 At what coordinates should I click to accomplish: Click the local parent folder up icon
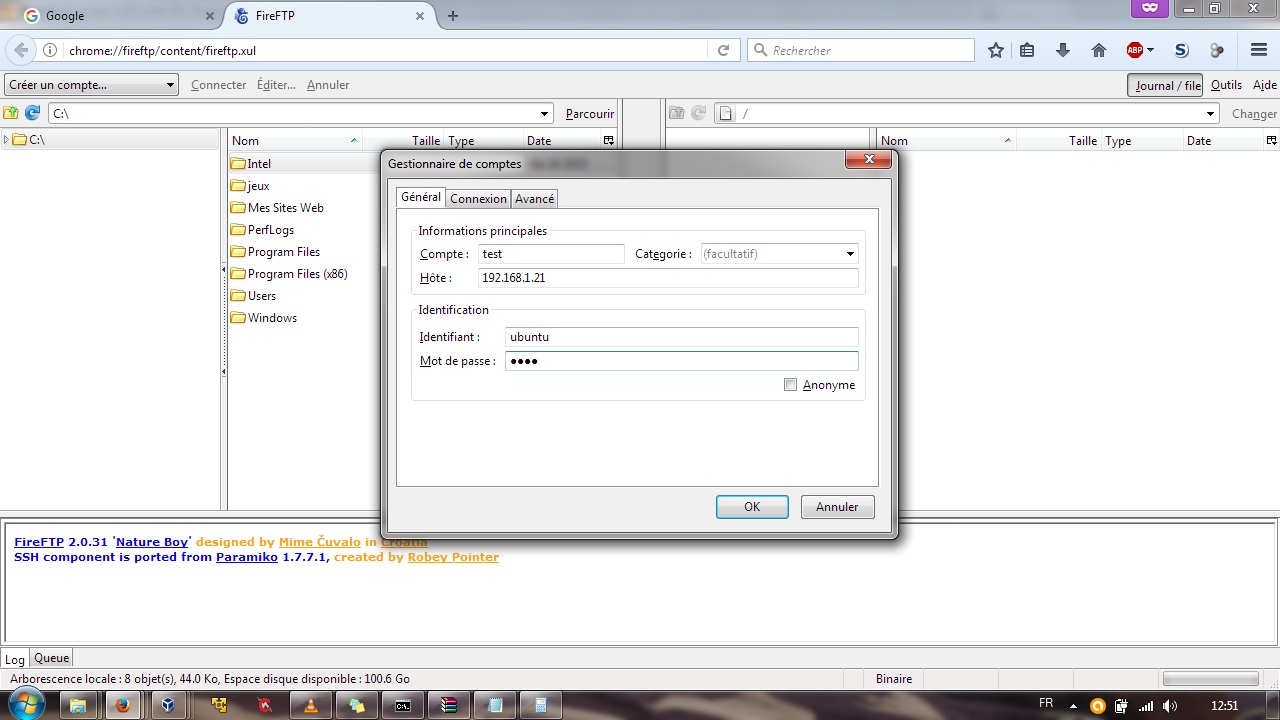coord(11,113)
